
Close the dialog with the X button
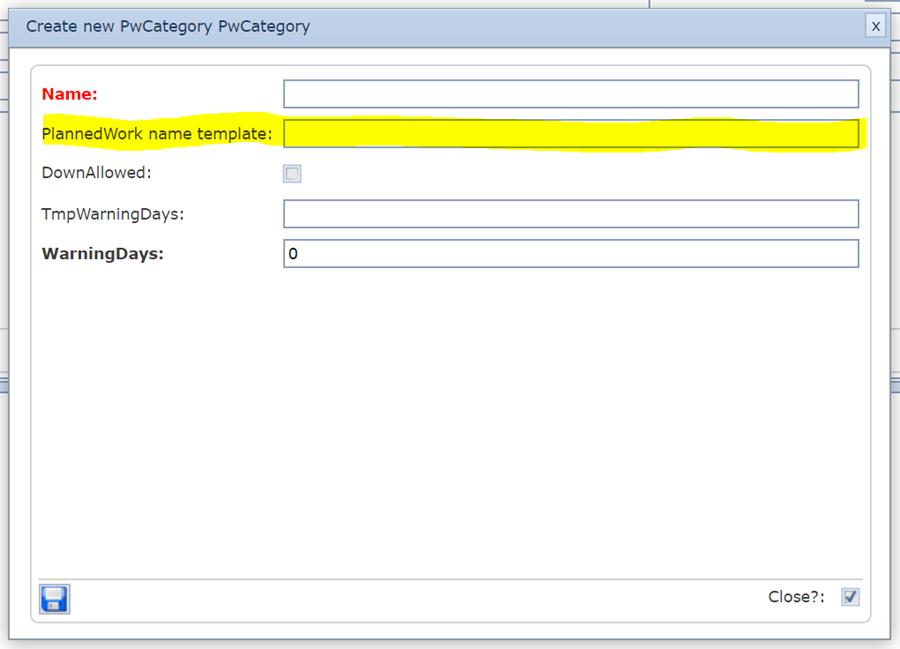tap(876, 26)
